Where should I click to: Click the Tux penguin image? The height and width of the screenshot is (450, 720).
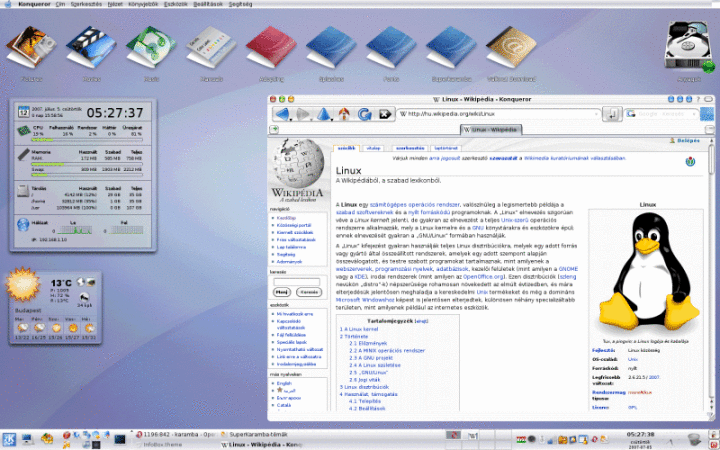tap(647, 274)
